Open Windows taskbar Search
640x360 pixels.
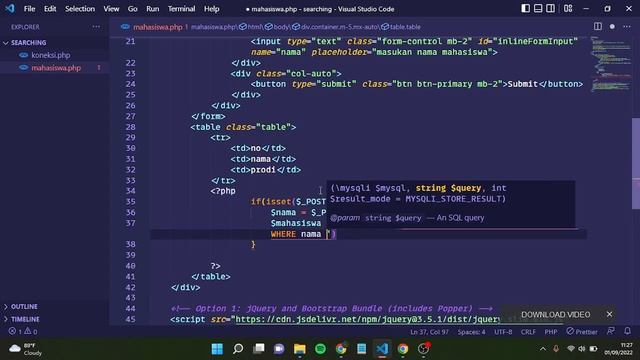pyautogui.click(x=238, y=349)
